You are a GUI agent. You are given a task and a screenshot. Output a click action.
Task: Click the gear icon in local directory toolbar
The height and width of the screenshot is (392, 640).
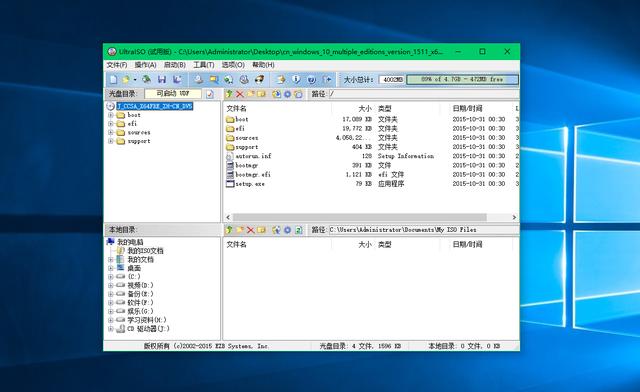coord(287,230)
